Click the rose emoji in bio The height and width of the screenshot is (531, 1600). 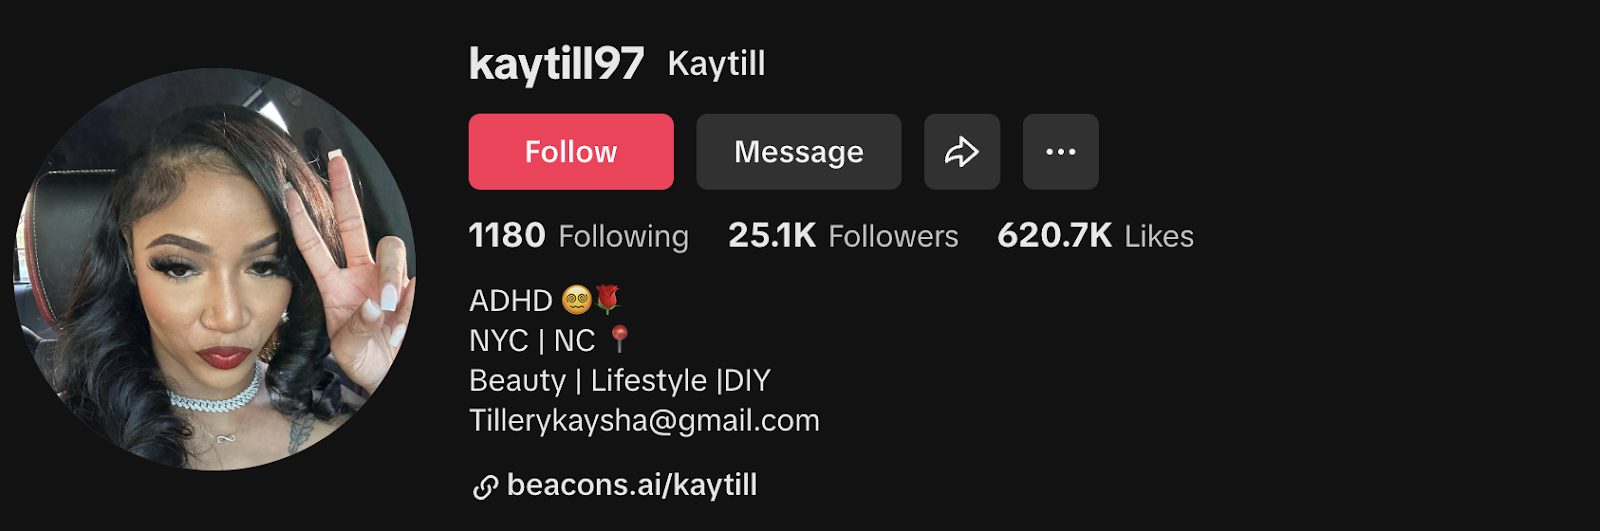pos(608,299)
